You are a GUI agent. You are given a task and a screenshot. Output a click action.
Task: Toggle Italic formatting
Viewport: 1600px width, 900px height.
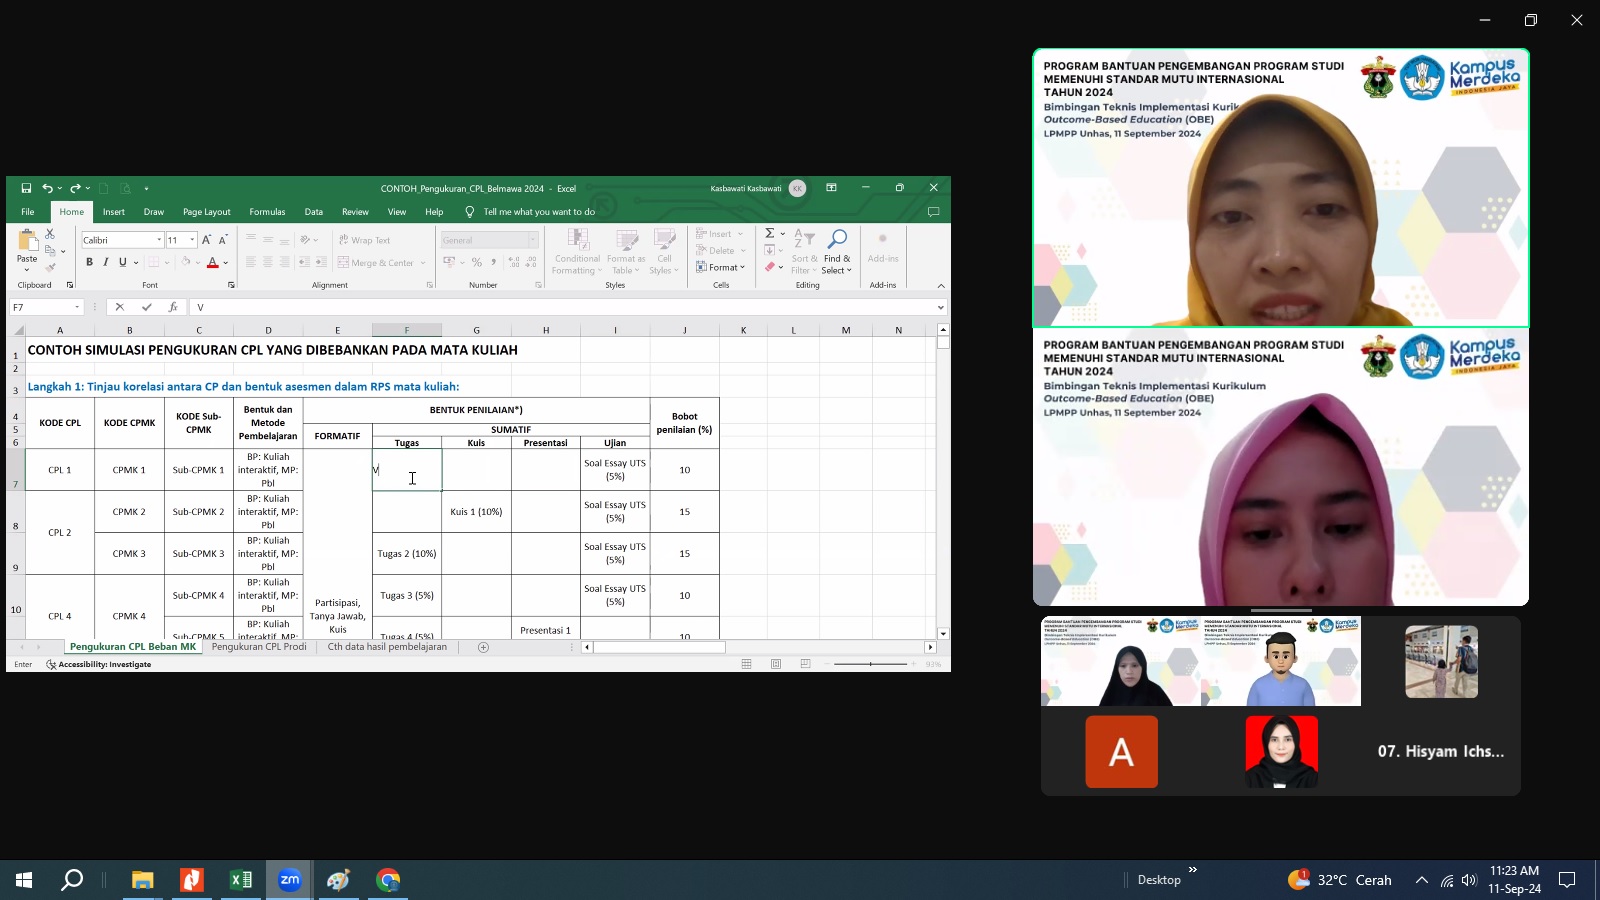[x=106, y=262]
